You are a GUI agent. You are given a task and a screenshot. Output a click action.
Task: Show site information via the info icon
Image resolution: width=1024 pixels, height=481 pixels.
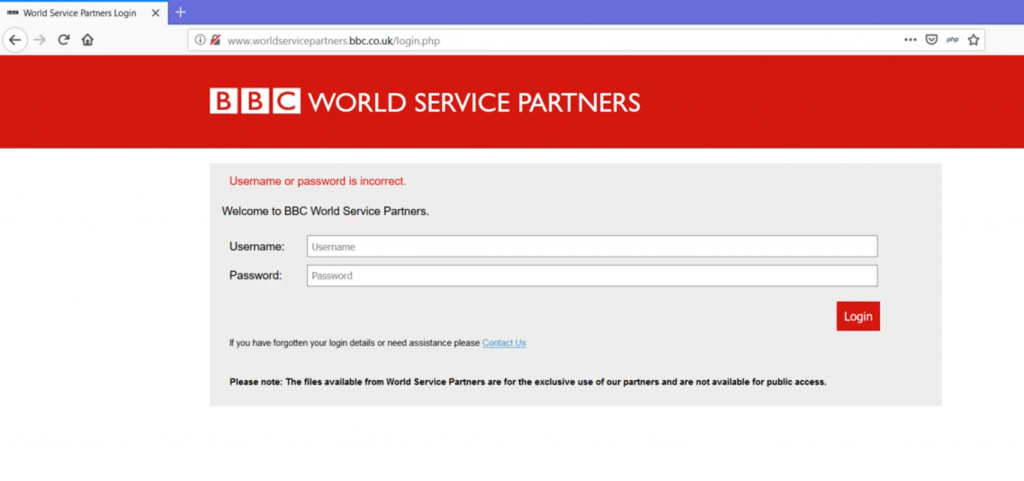click(x=200, y=40)
